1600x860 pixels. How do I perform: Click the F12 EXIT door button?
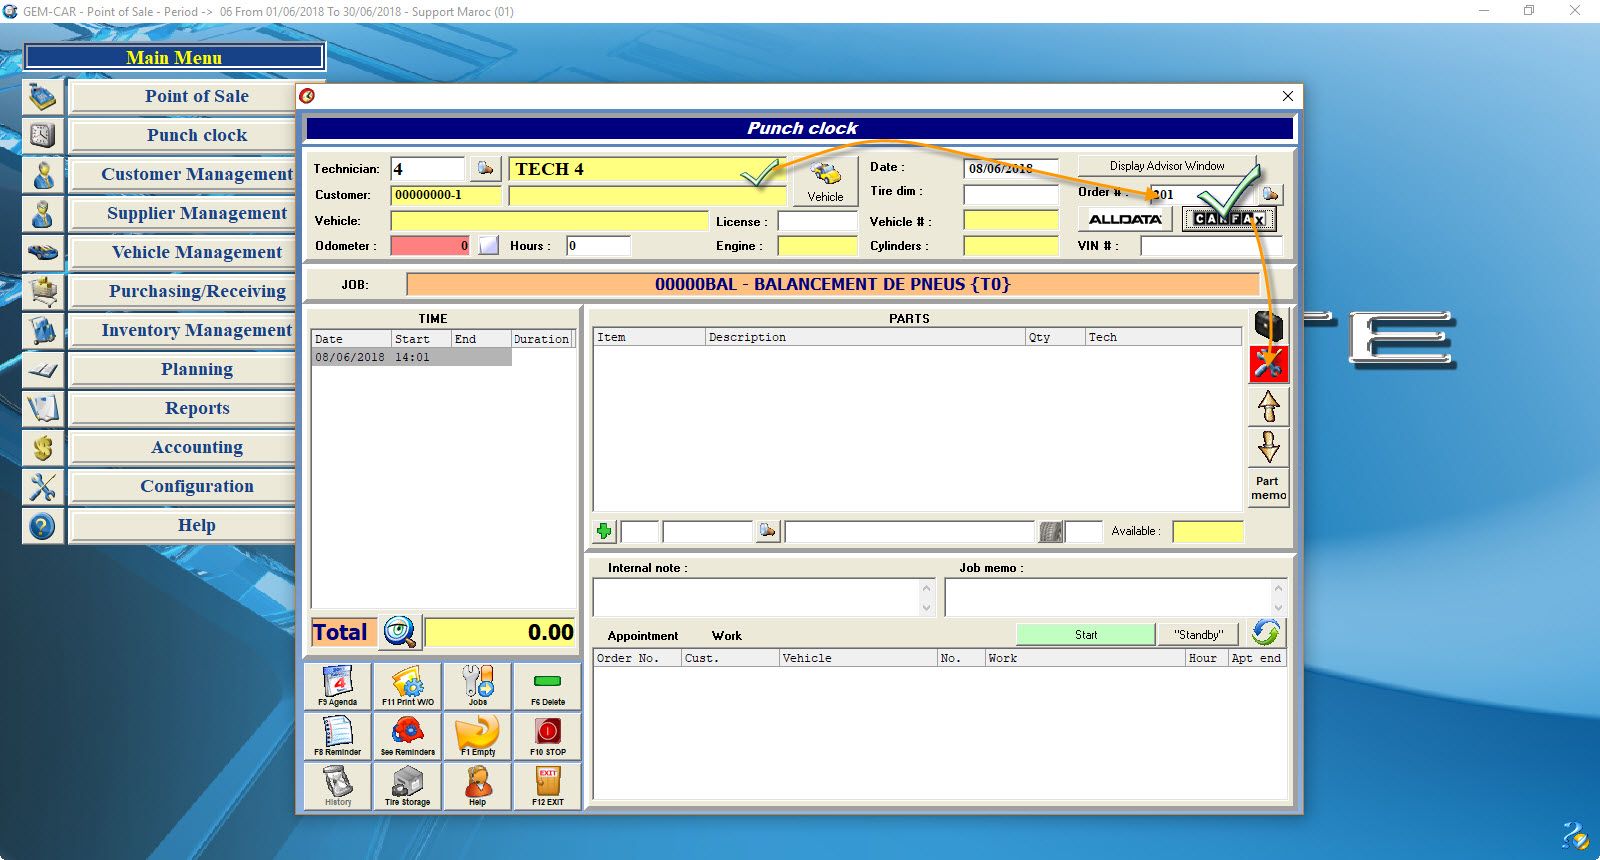coord(548,786)
